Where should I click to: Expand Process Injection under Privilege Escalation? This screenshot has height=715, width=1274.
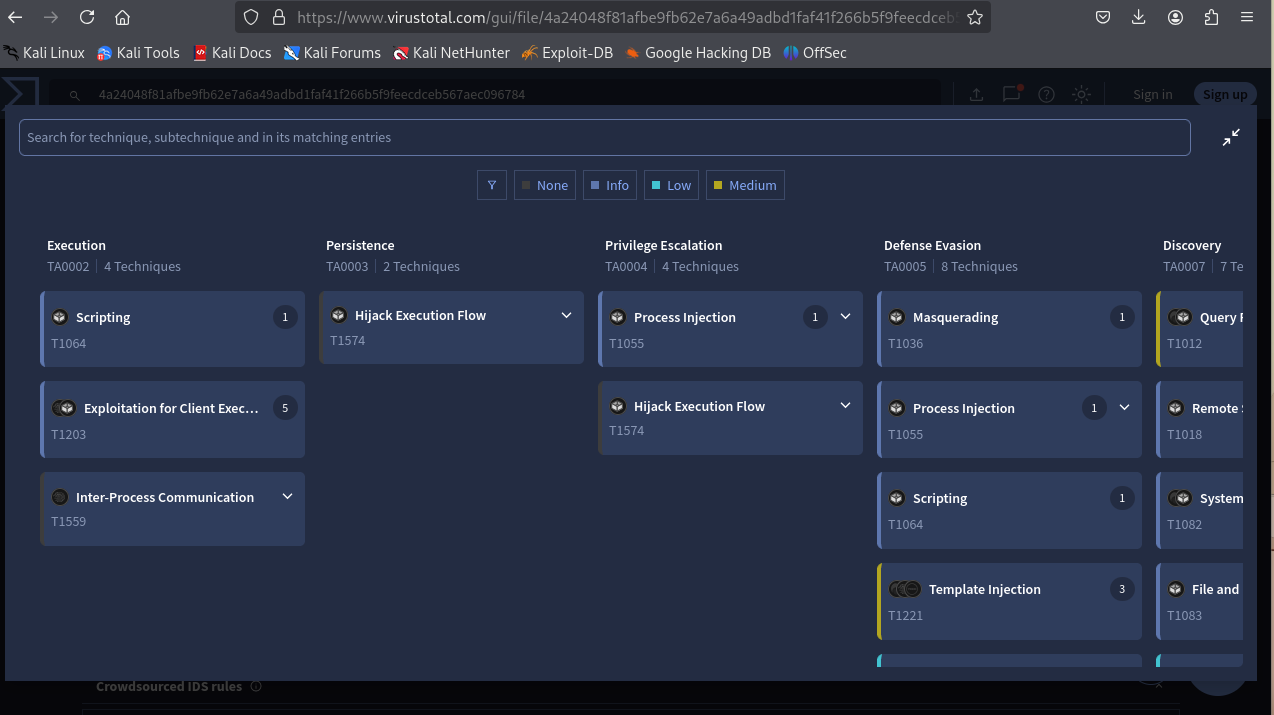tap(845, 317)
